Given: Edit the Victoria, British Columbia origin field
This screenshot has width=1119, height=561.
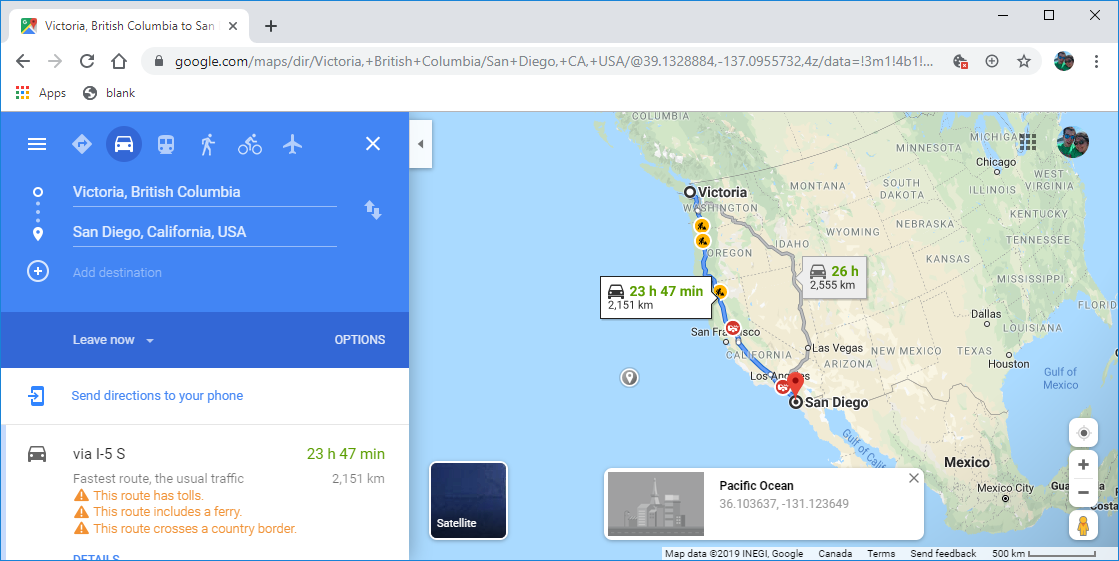Looking at the screenshot, I should pyautogui.click(x=204, y=192).
